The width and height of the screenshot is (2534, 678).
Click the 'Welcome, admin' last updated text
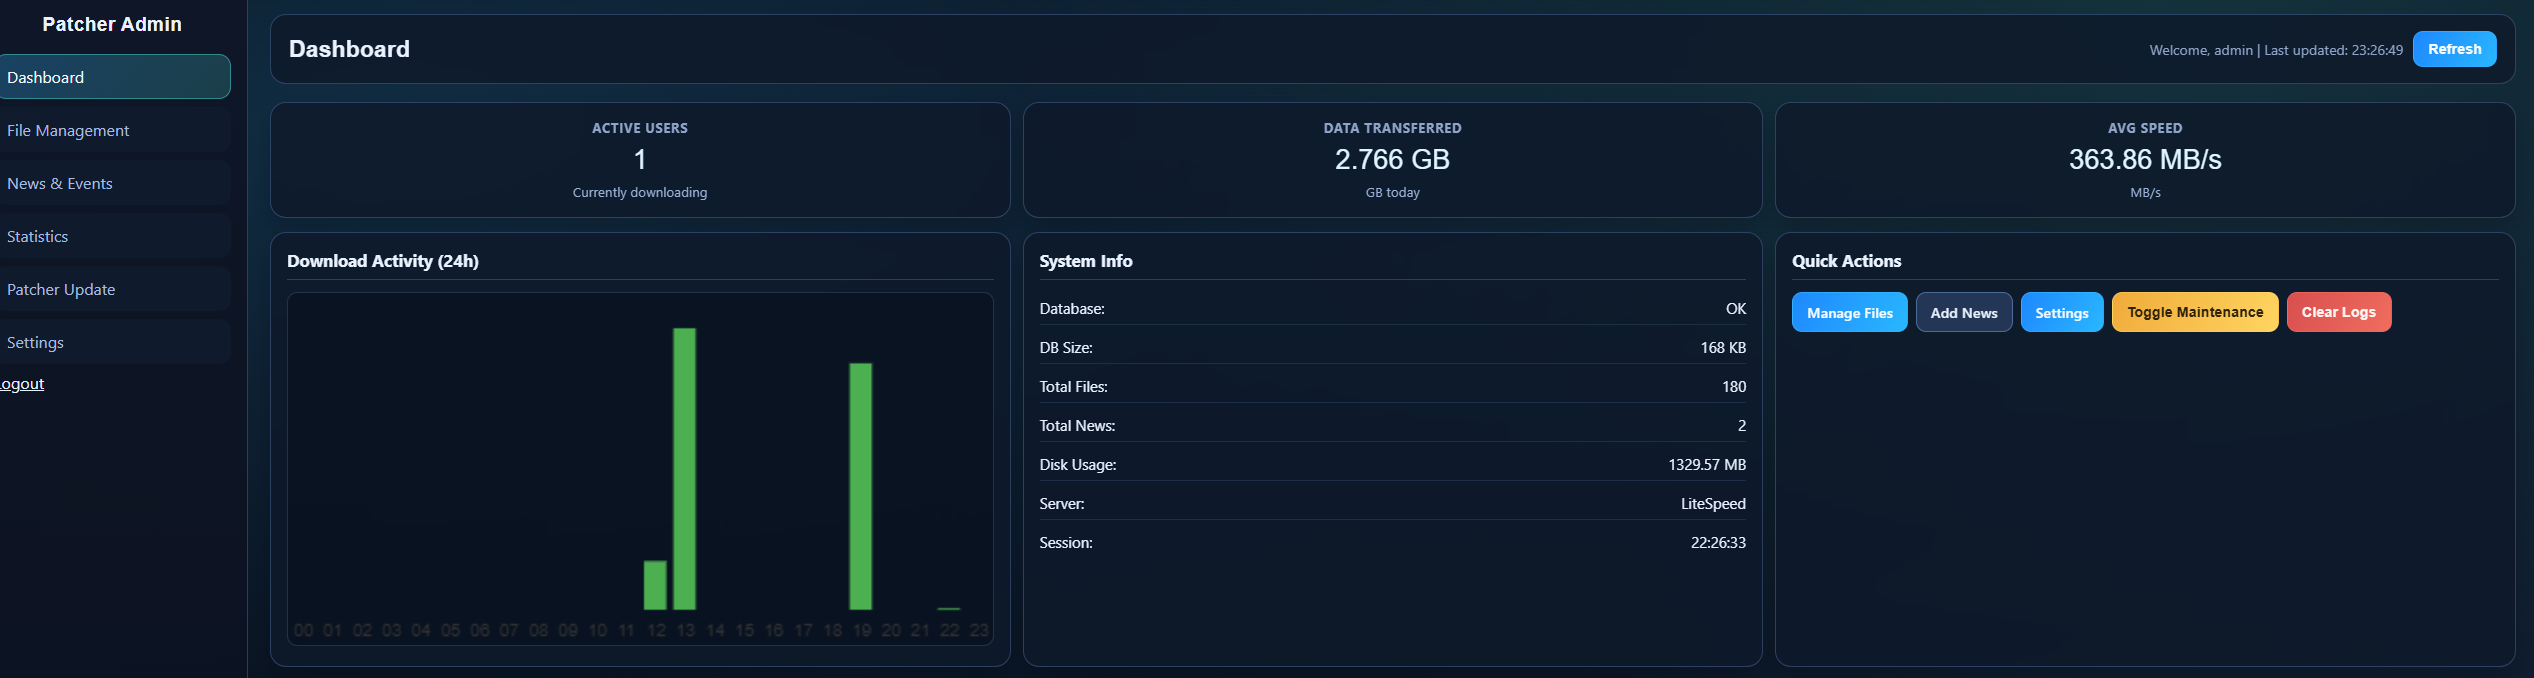[x=2276, y=50]
